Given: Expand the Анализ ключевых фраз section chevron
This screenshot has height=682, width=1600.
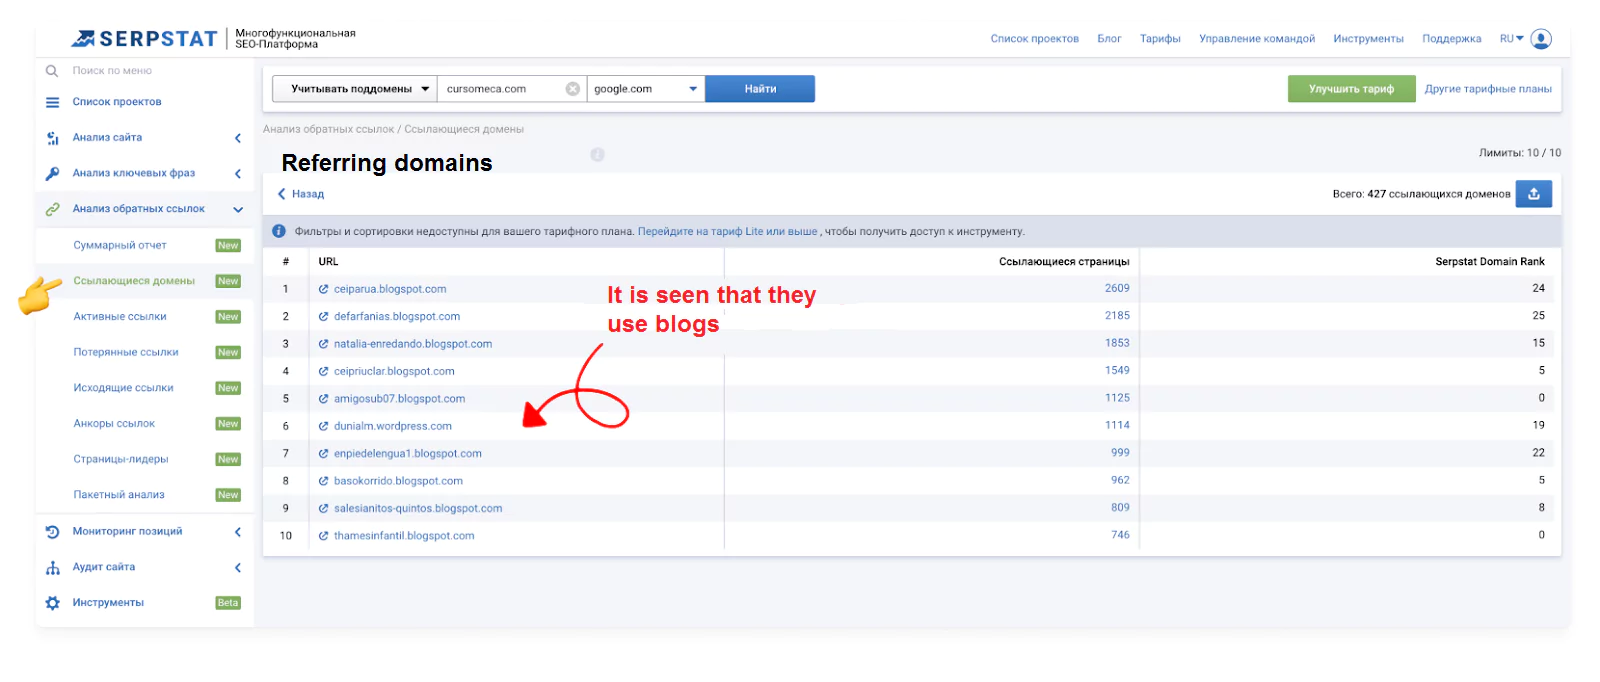Looking at the screenshot, I should point(238,174).
